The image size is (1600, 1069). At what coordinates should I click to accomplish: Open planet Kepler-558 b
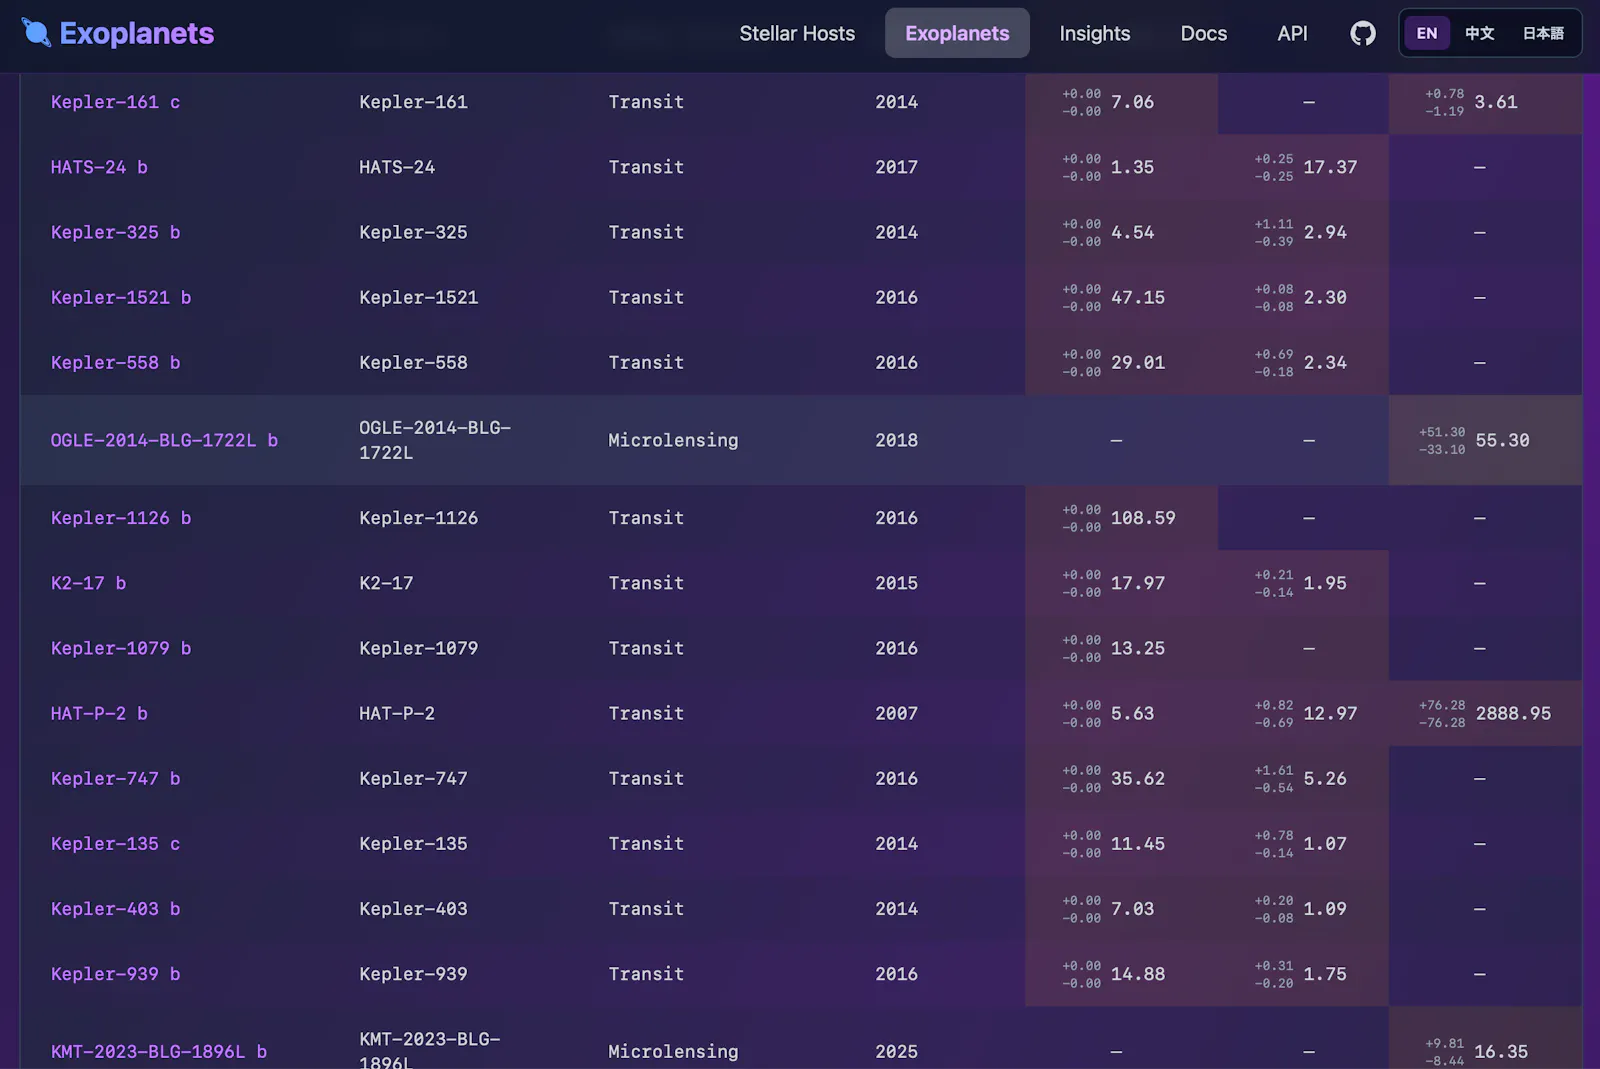[115, 362]
